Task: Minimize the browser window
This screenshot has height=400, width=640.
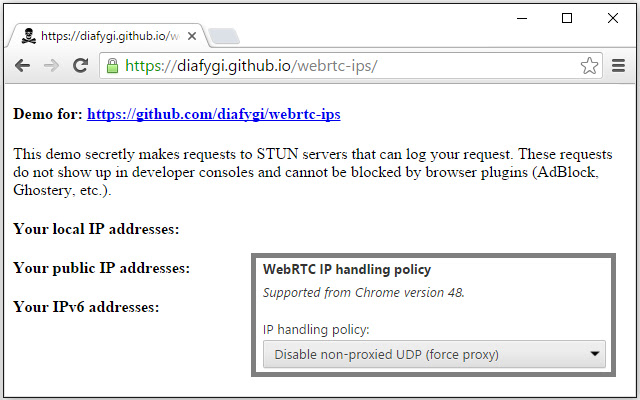Action: (x=521, y=17)
